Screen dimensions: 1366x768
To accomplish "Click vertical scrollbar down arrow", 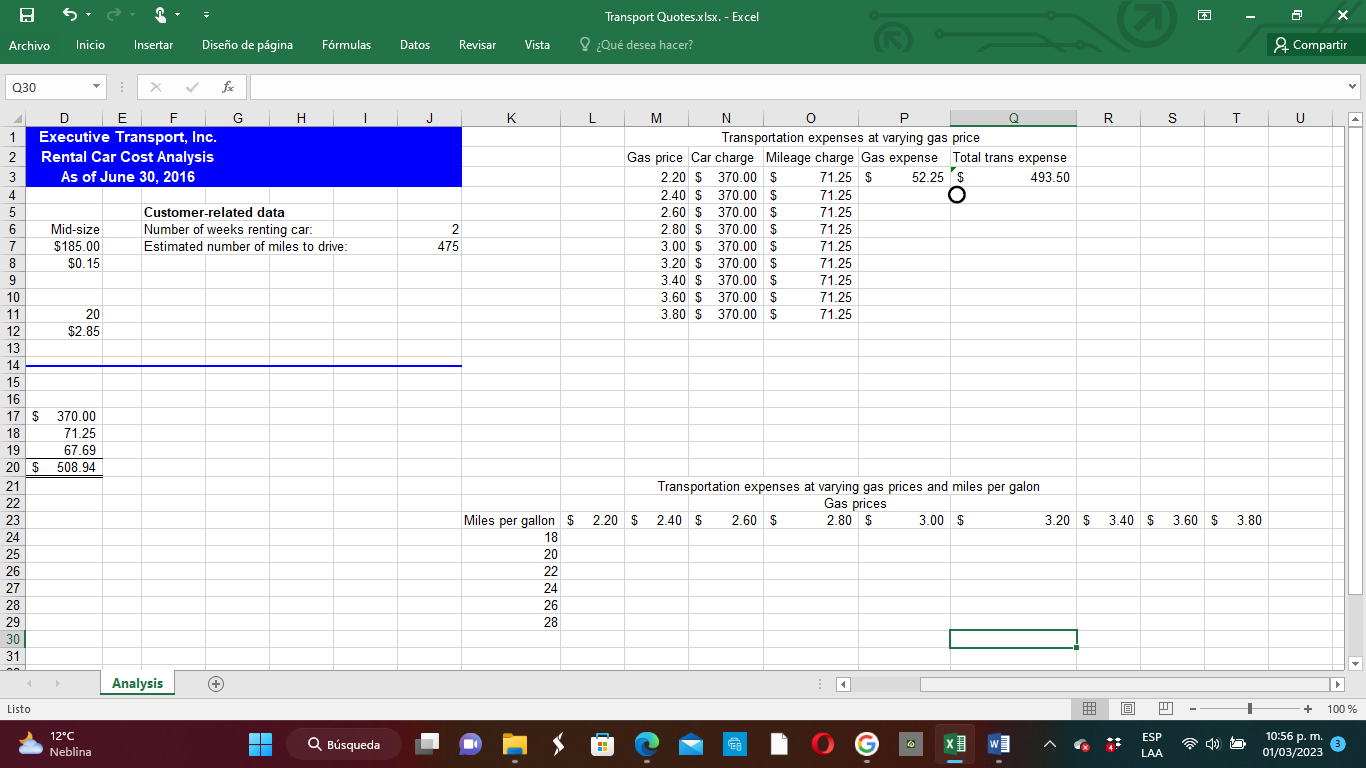I will [1354, 663].
